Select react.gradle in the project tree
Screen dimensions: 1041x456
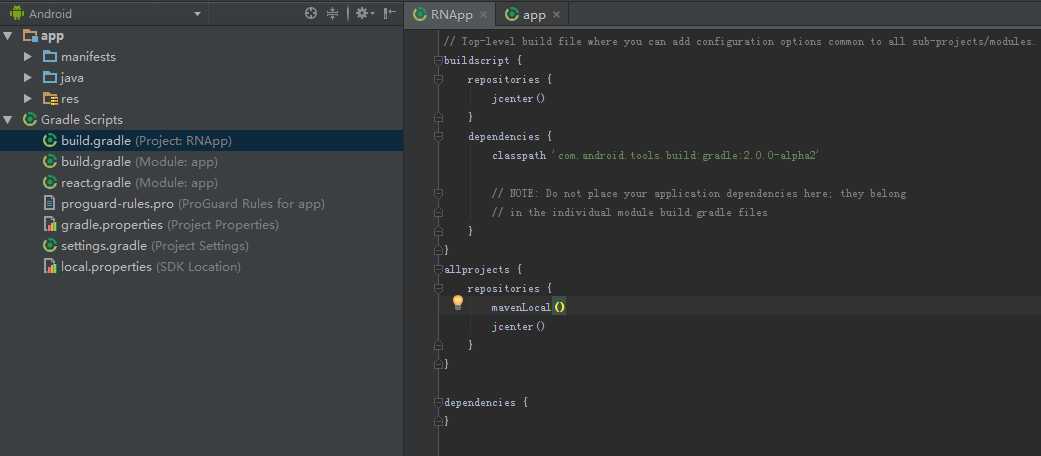tap(96, 183)
